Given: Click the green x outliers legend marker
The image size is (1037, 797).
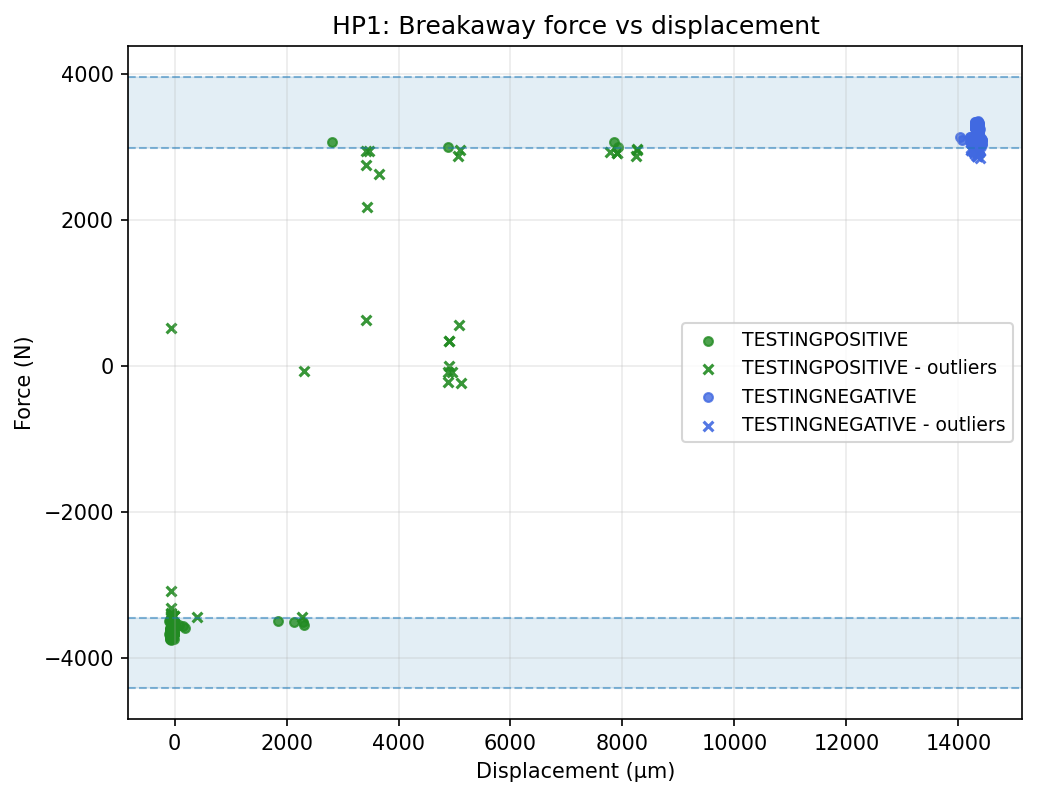Looking at the screenshot, I should pos(708,368).
